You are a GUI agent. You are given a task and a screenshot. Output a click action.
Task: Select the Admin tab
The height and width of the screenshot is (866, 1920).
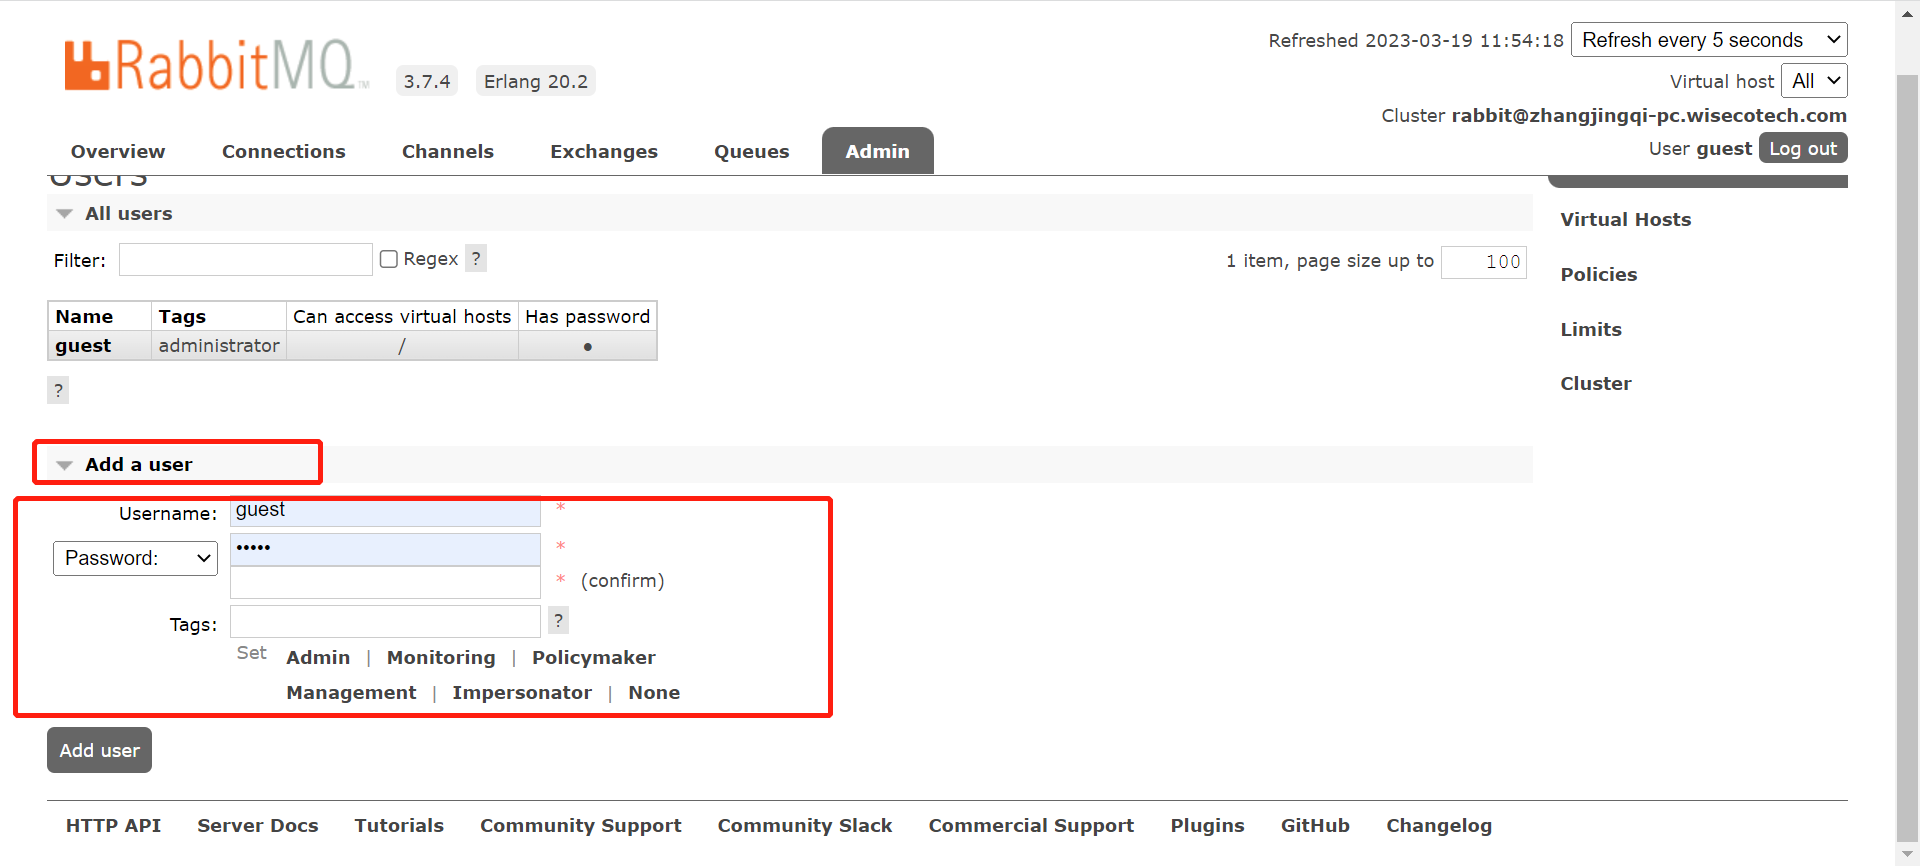coord(878,151)
